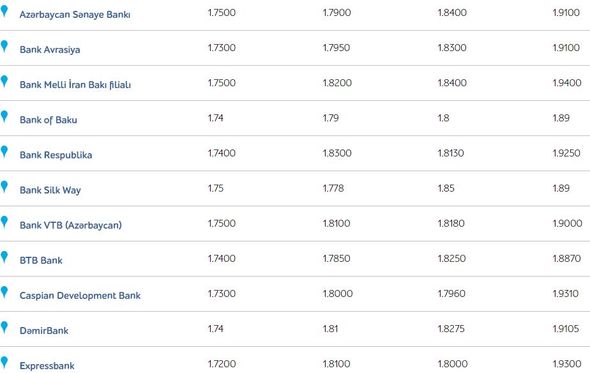Click location pin next to DəmirBank

[4, 327]
